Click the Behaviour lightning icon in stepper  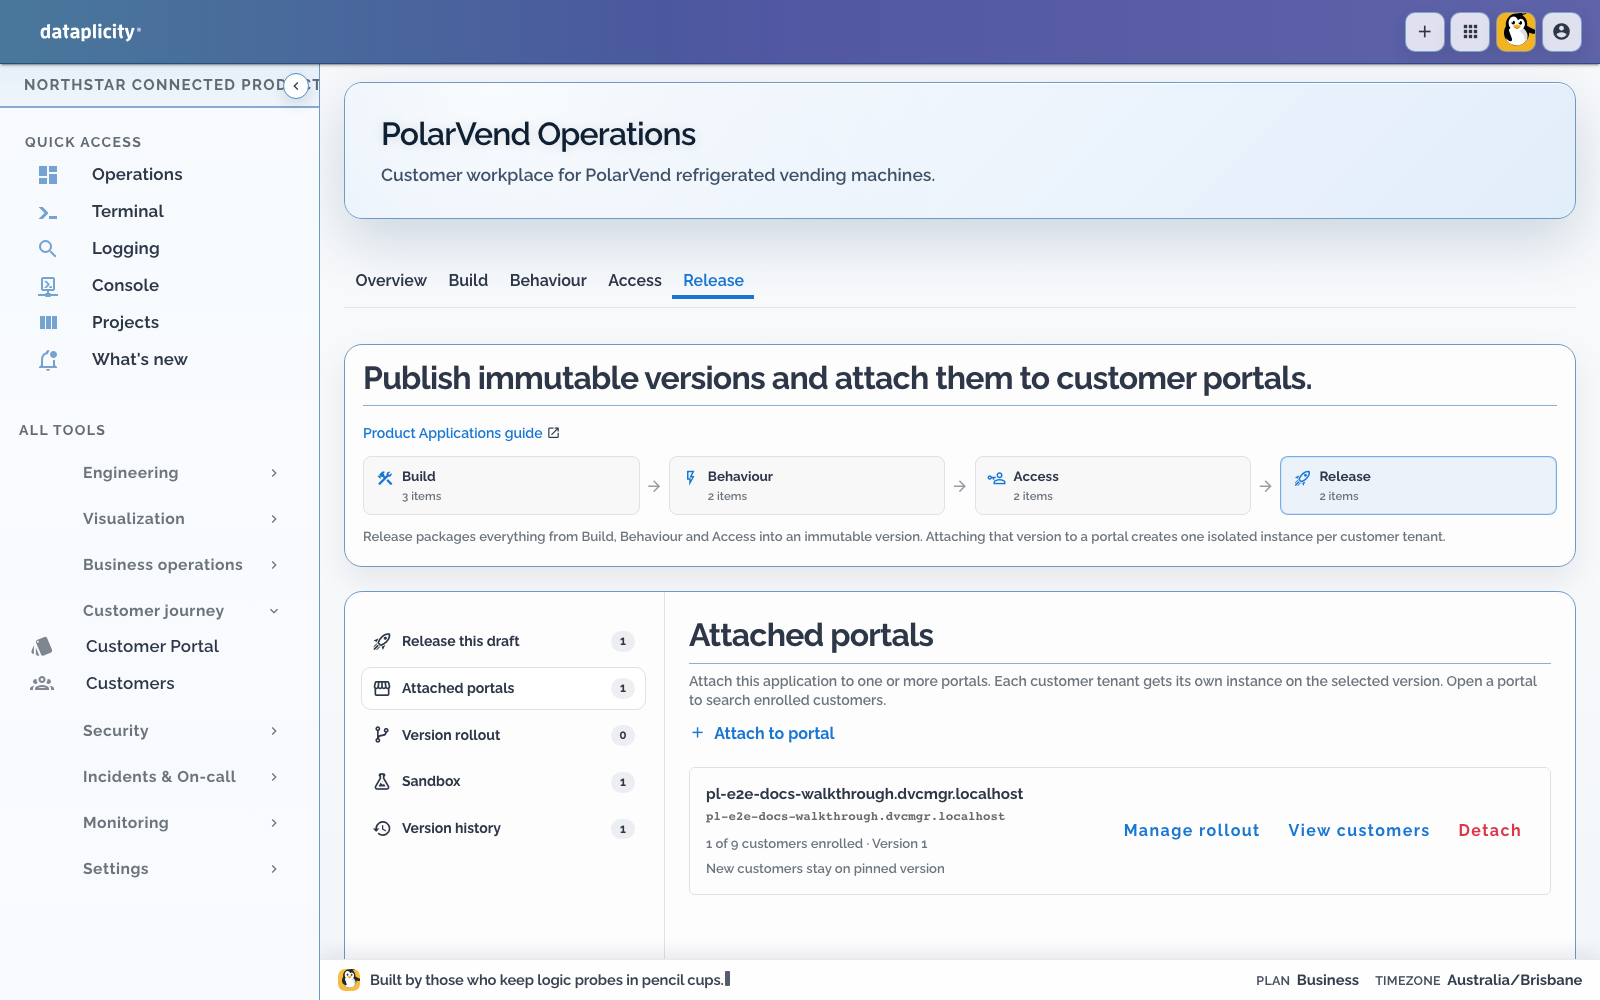[x=690, y=478]
